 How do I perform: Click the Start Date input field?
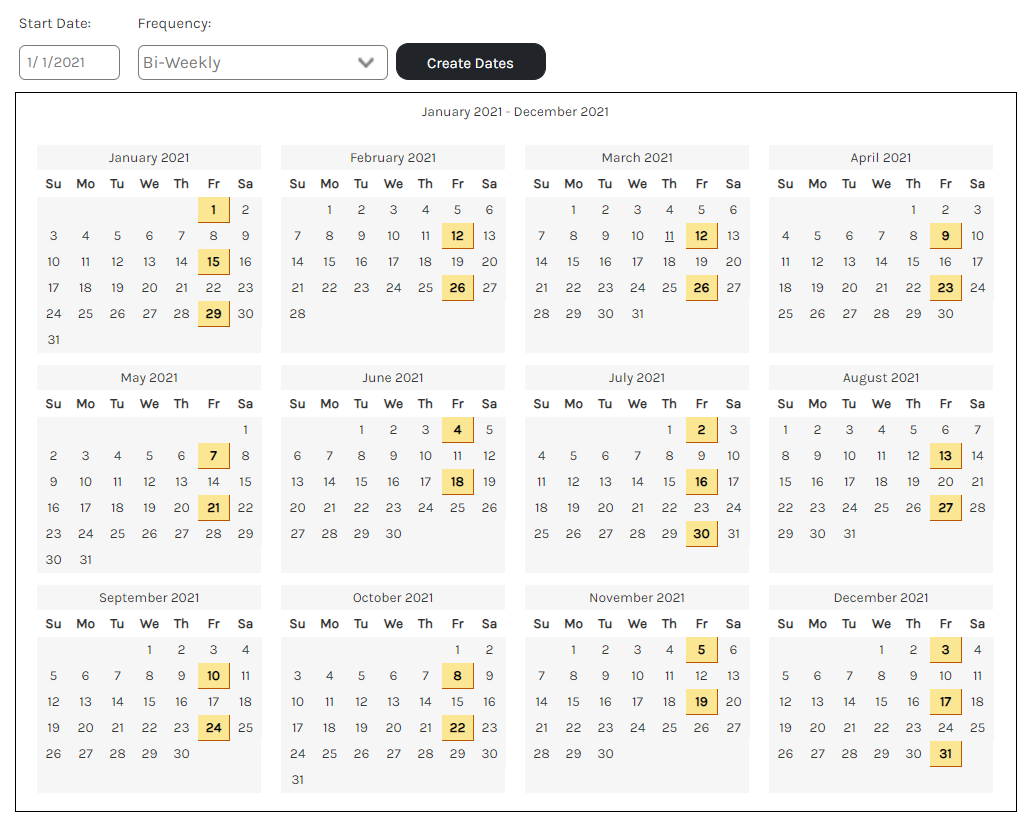click(69, 62)
